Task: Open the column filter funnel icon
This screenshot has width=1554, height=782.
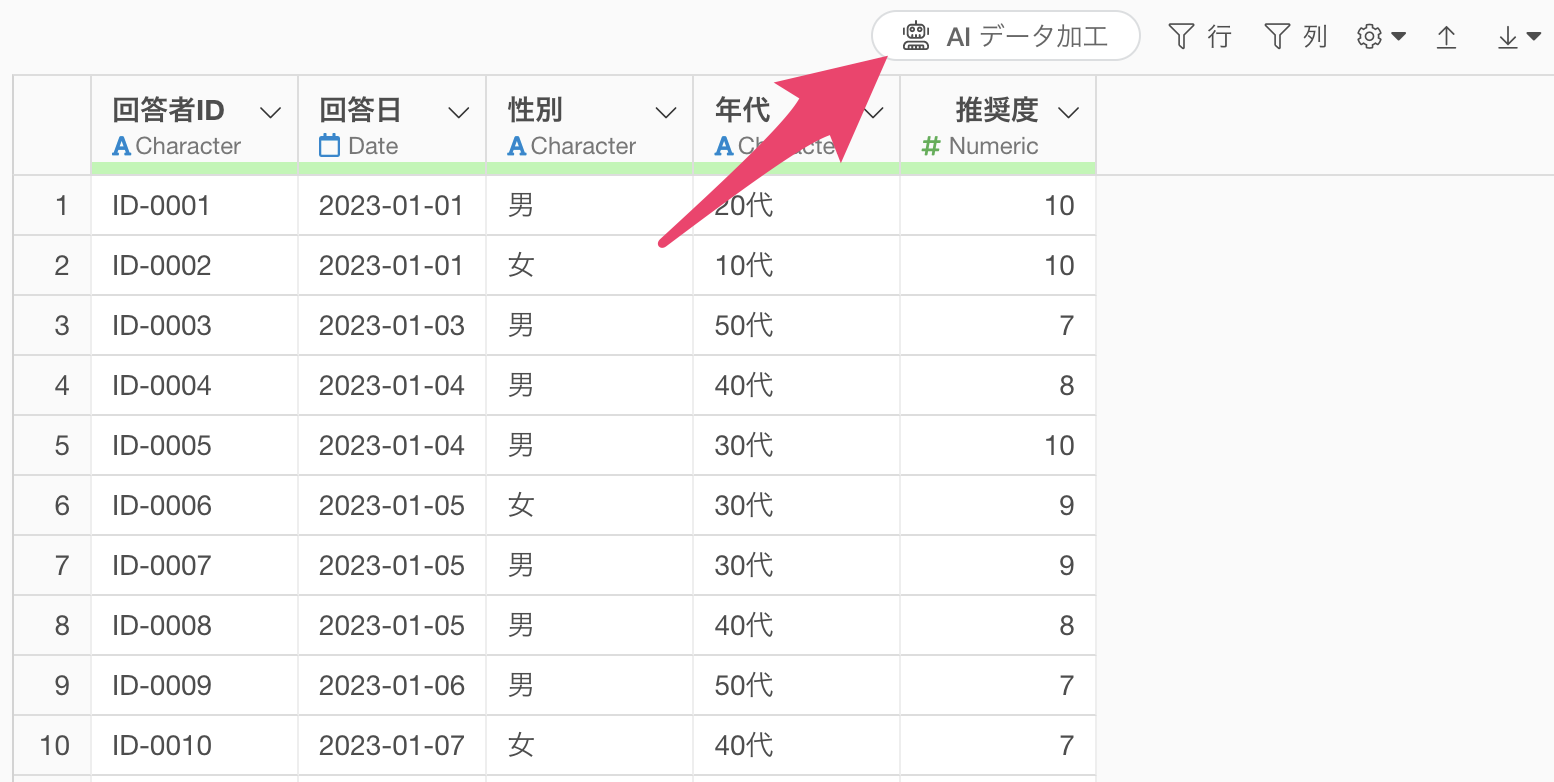Action: [x=1277, y=37]
